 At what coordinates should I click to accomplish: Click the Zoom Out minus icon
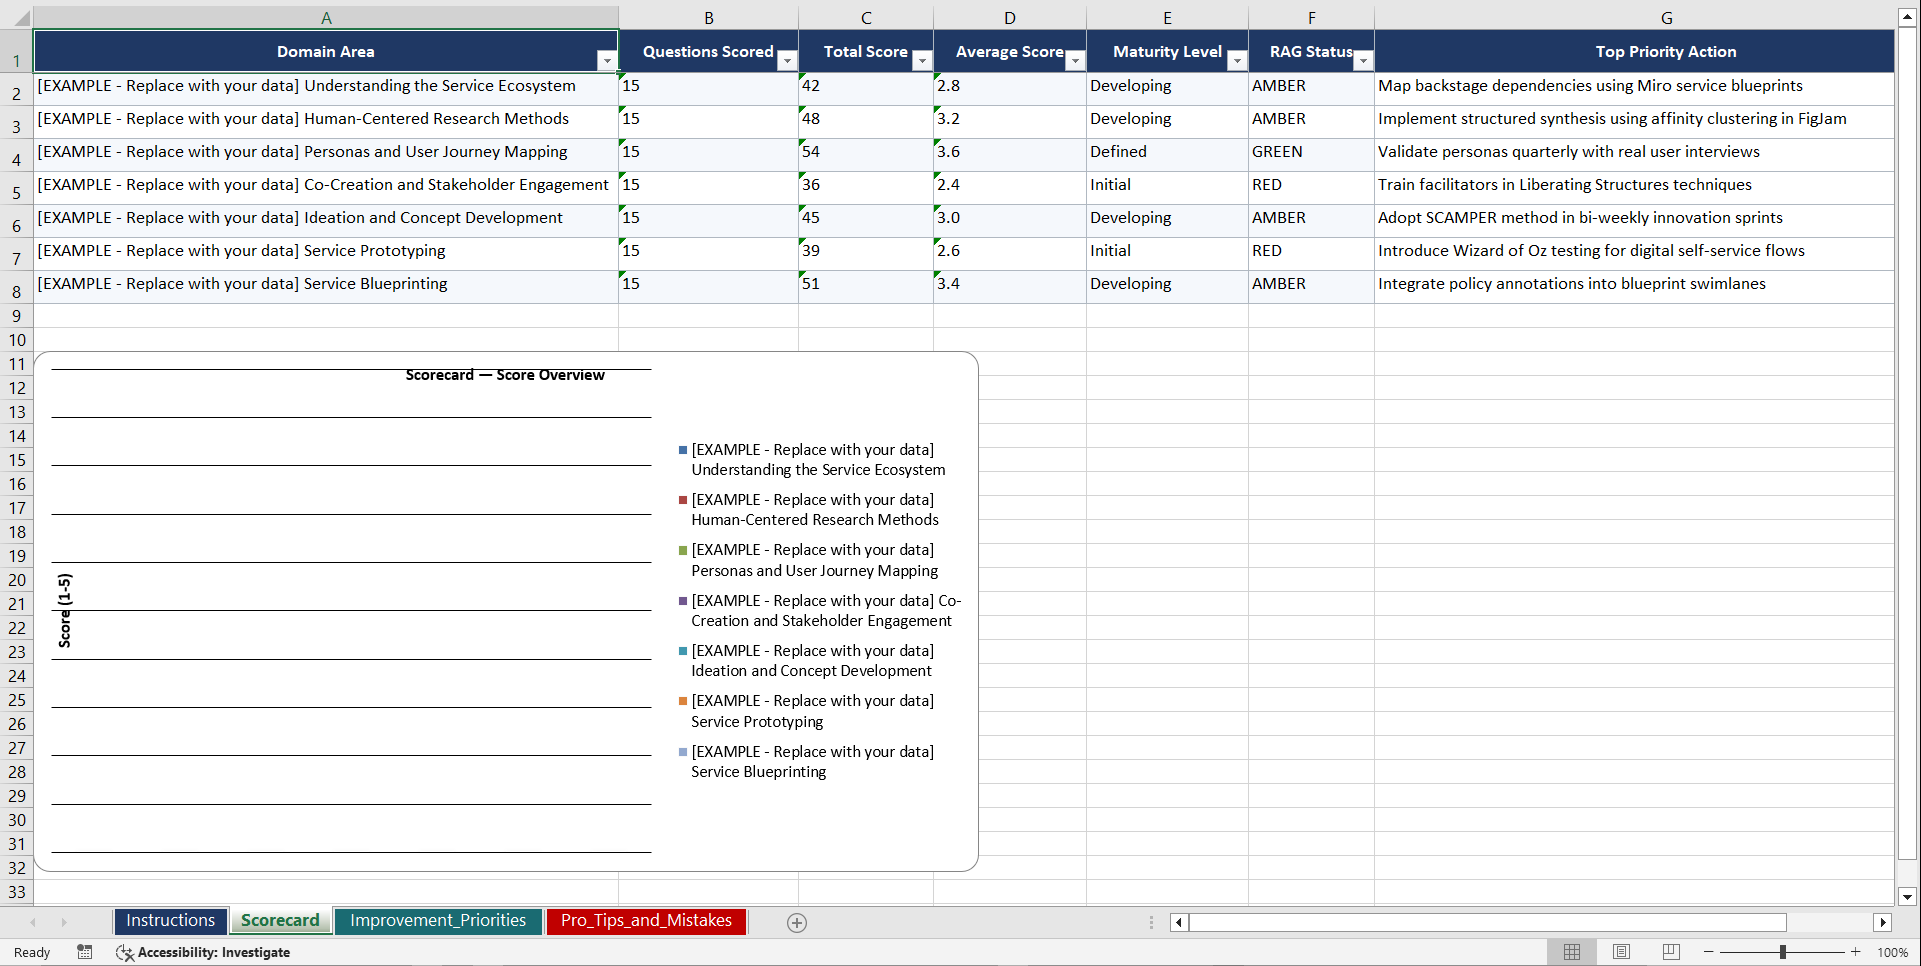point(1709,952)
